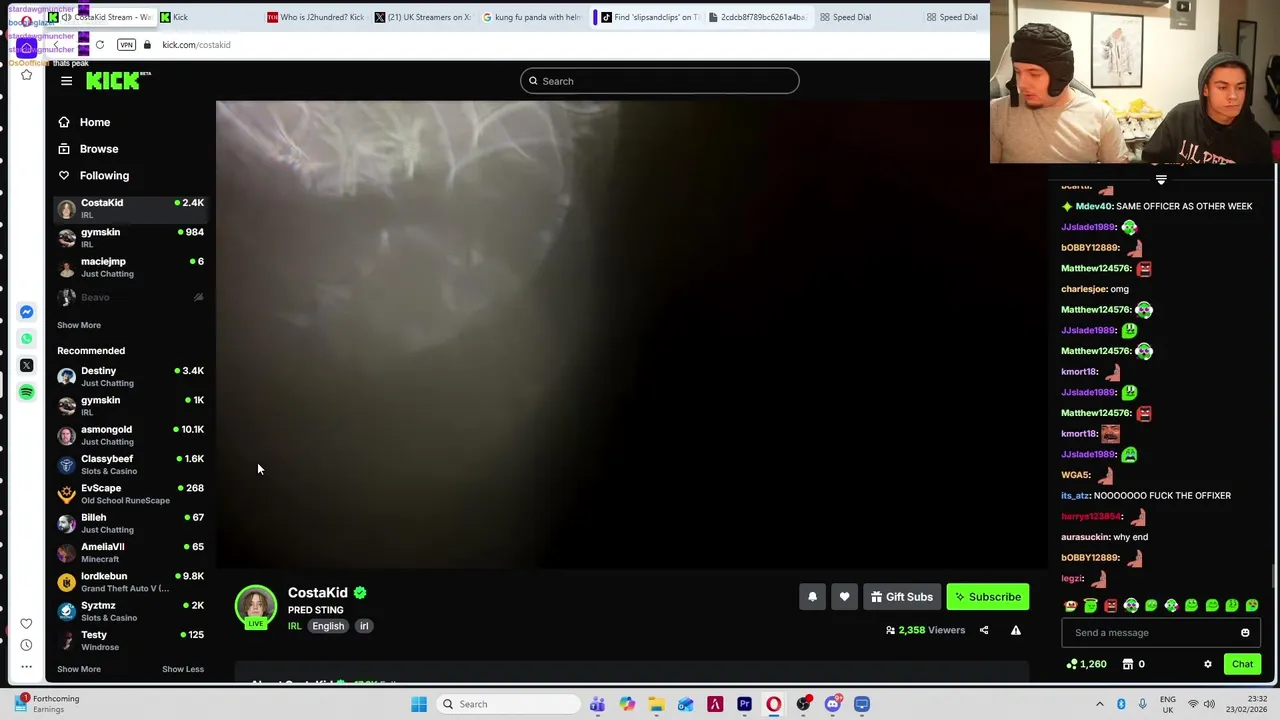Collapse Recommended list with Show Less
Screen dimensions: 1280x720
click(183, 669)
